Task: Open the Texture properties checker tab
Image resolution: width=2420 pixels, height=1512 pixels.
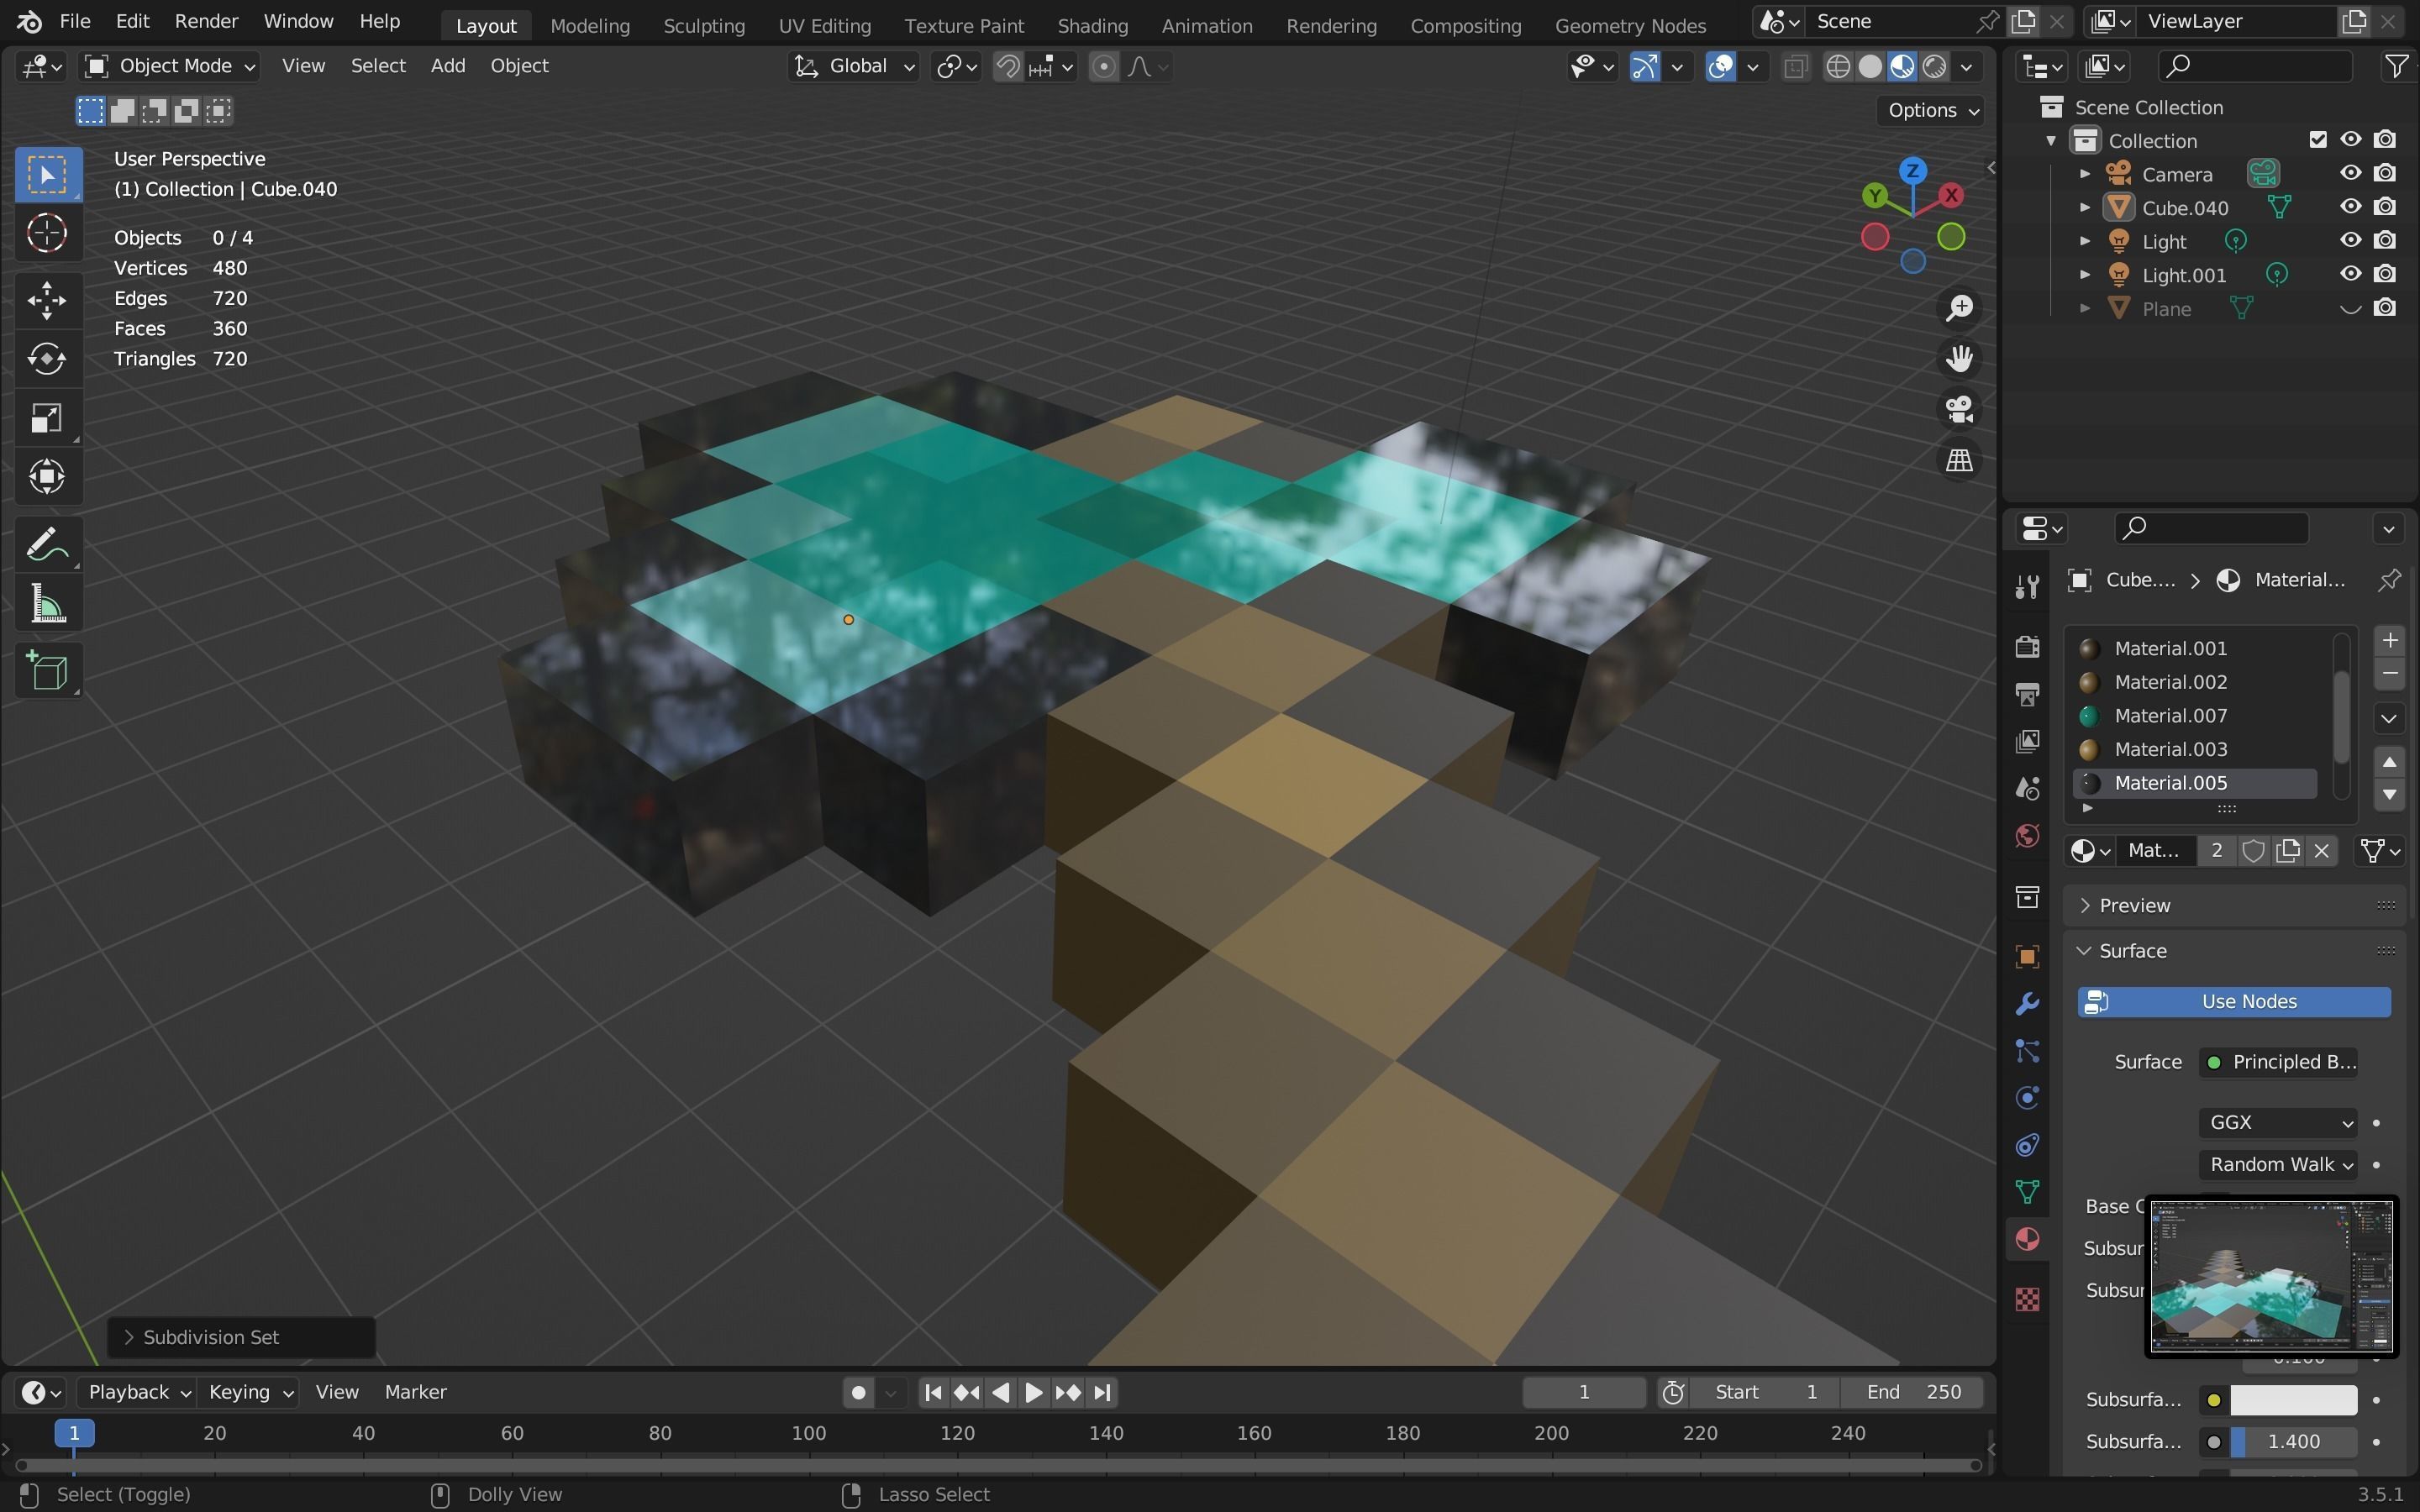Action: click(2027, 1298)
